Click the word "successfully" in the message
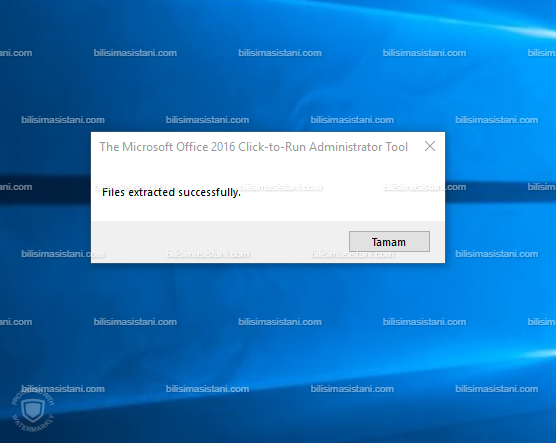 click(209, 192)
